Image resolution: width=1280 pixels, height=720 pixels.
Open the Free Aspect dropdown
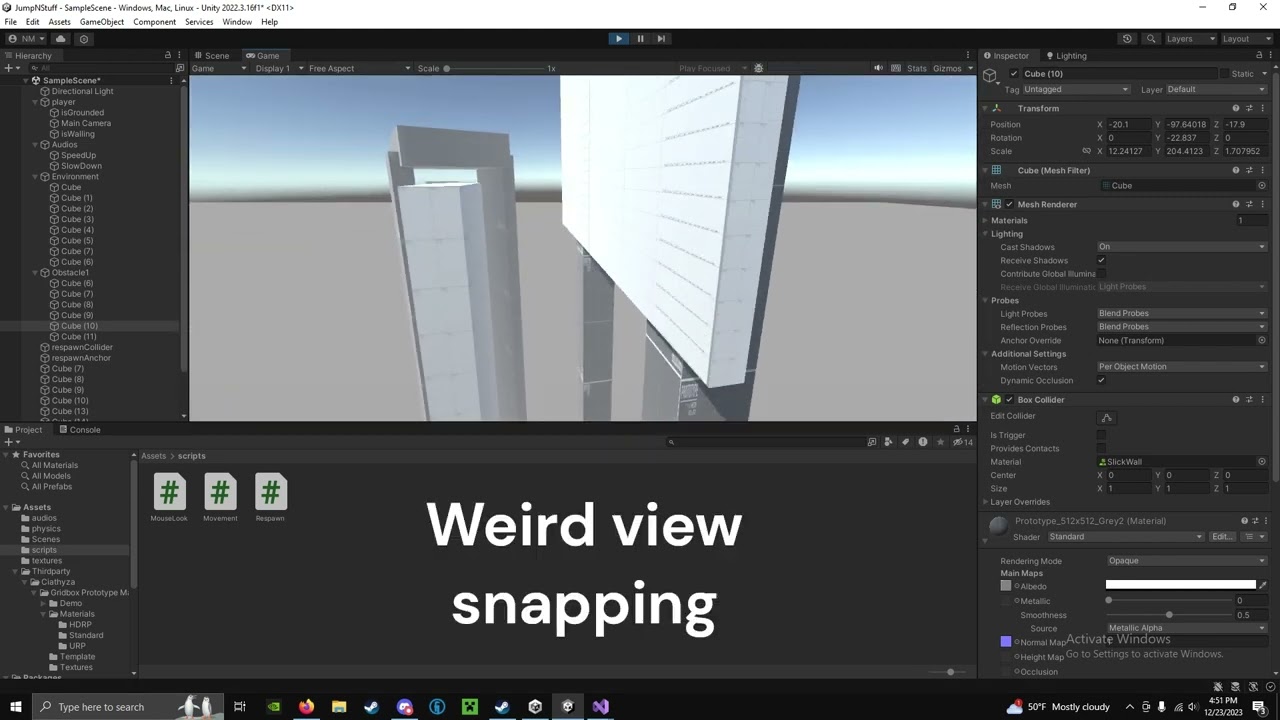(359, 68)
